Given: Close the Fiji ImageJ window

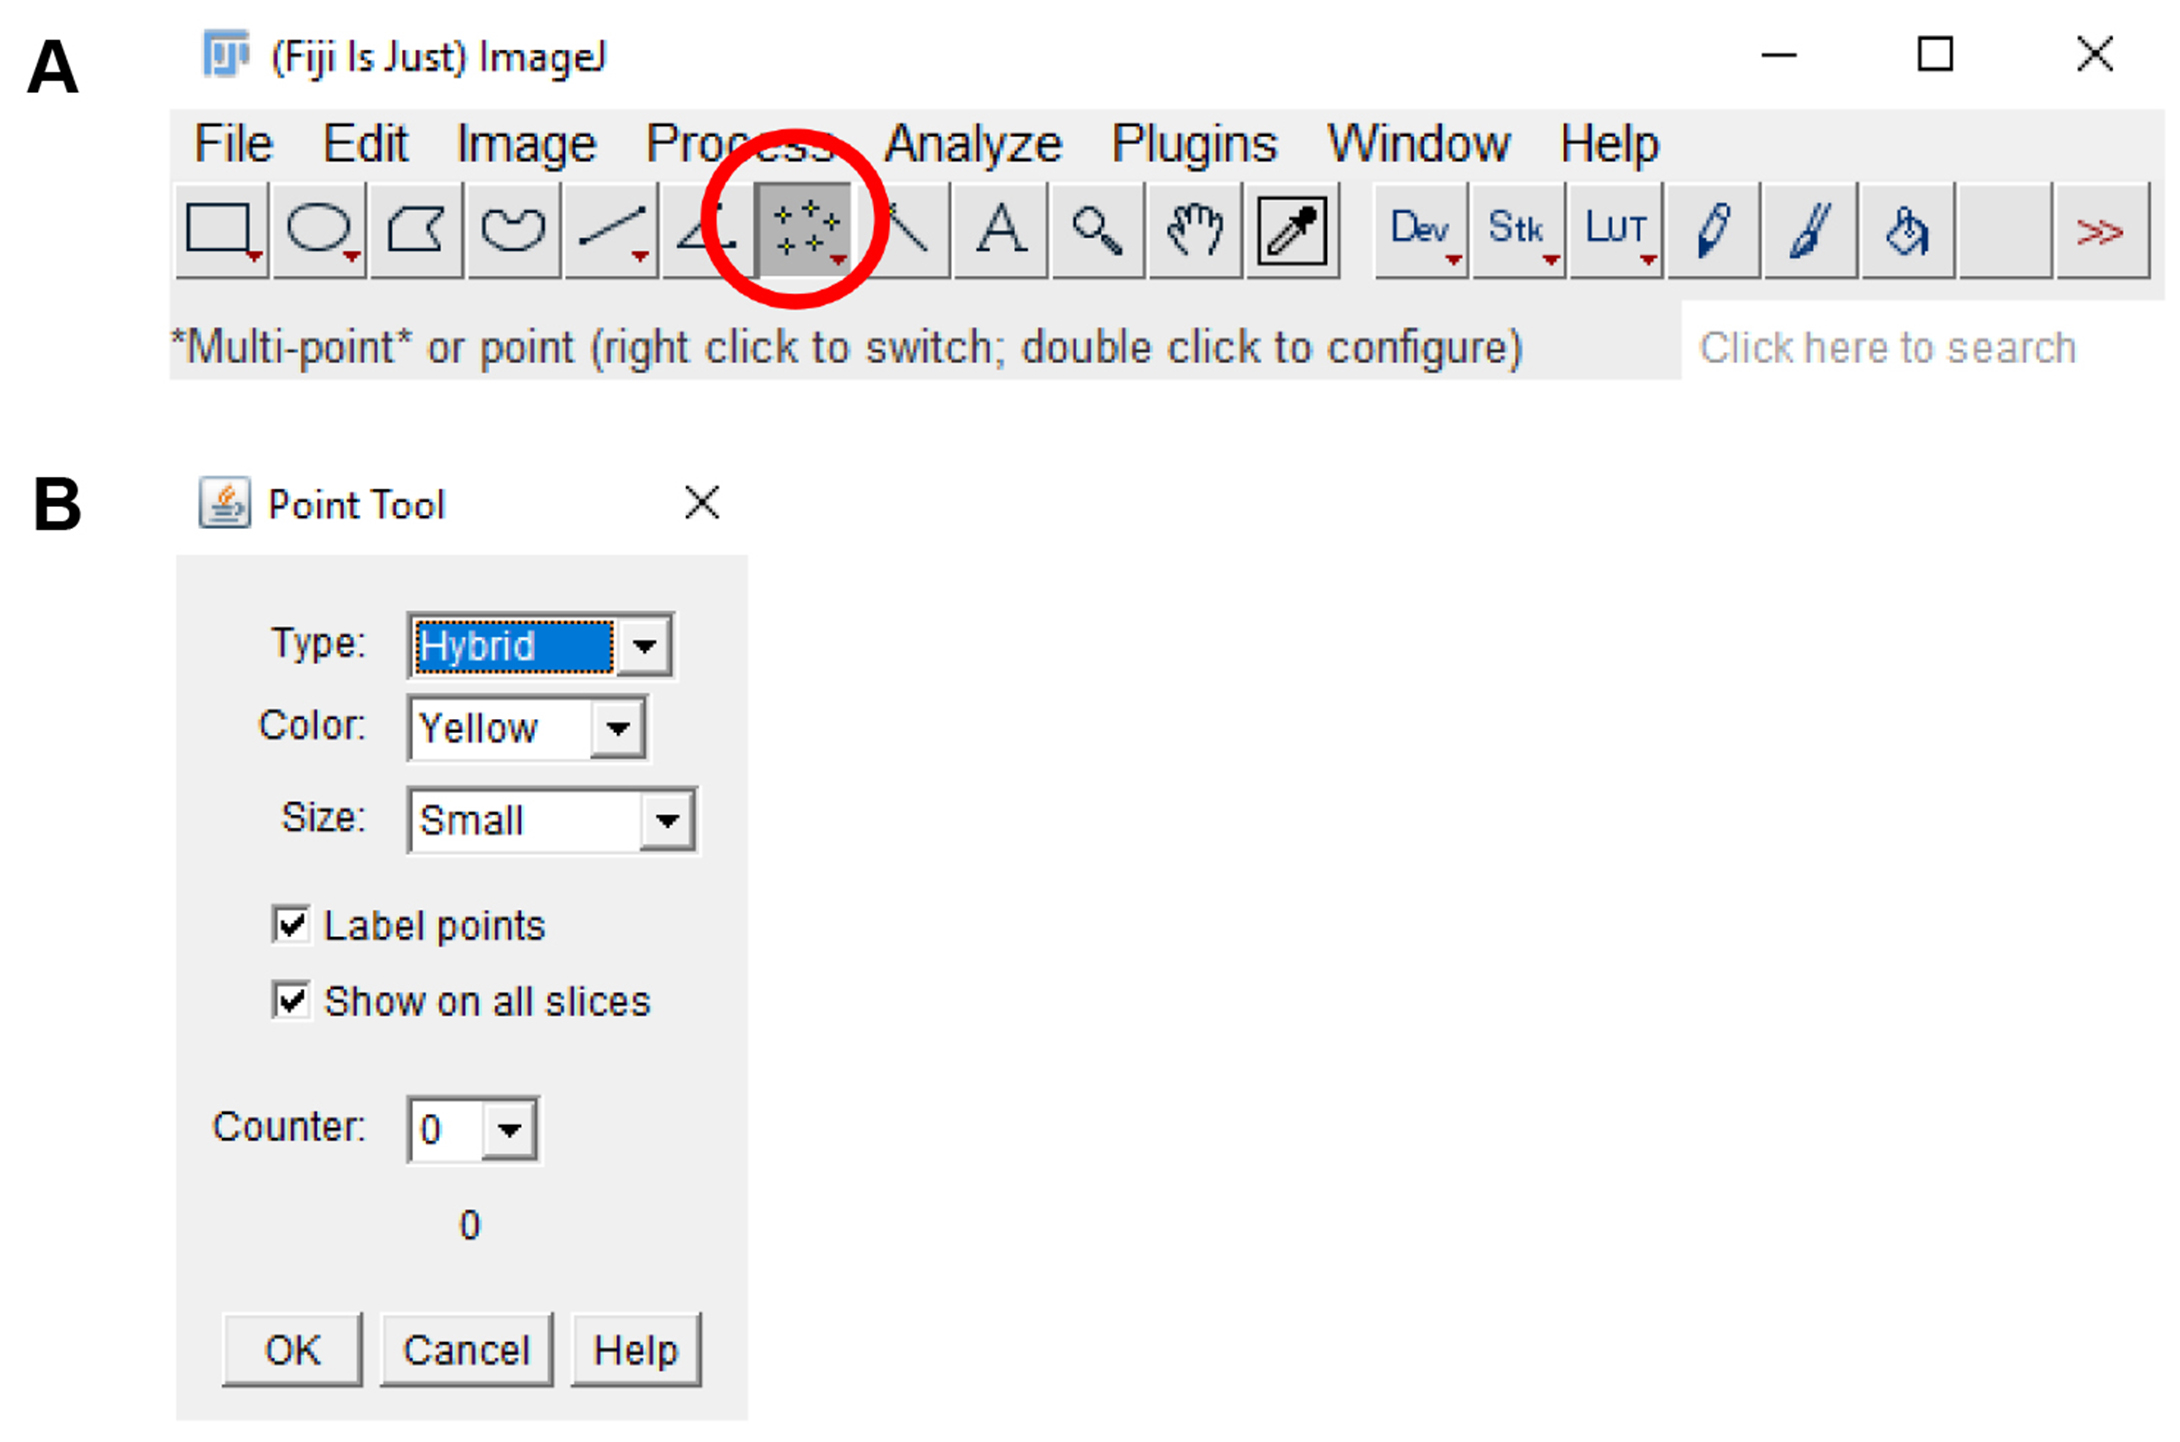Looking at the screenshot, I should point(2094,54).
